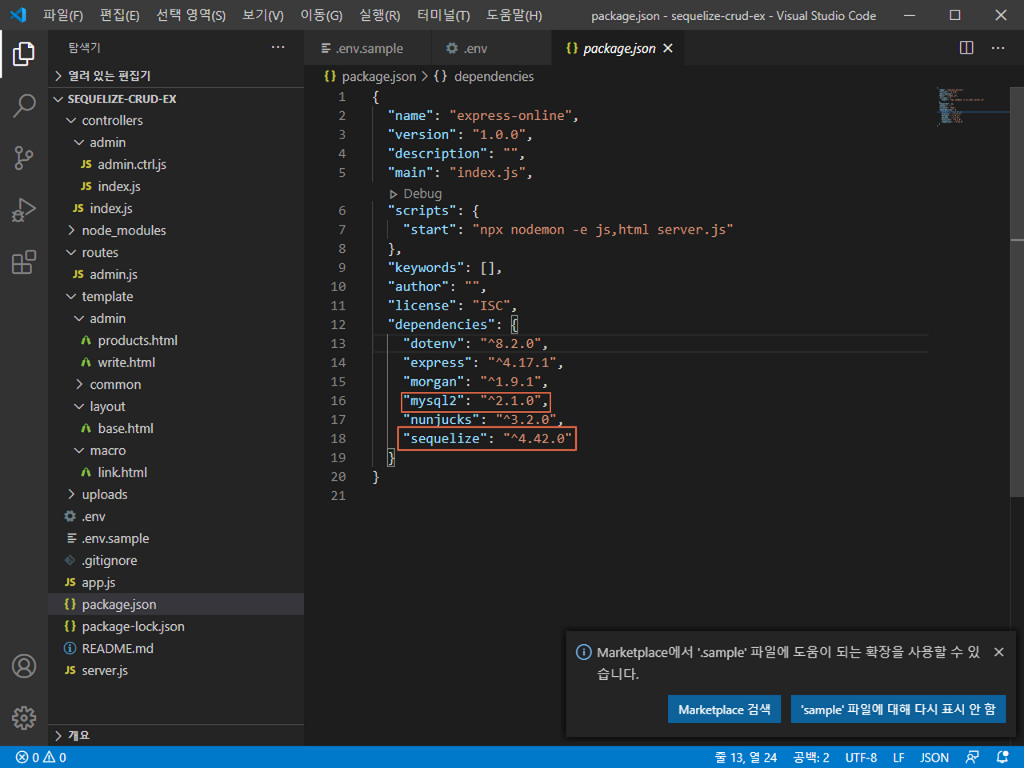The height and width of the screenshot is (768, 1024).
Task: Click the feedback icon in status bar
Action: coord(972,758)
